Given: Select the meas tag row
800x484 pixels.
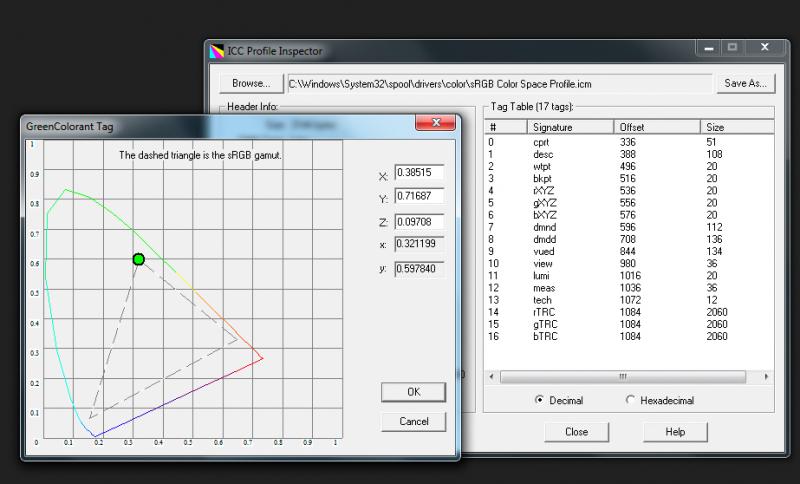Looking at the screenshot, I should pos(629,288).
